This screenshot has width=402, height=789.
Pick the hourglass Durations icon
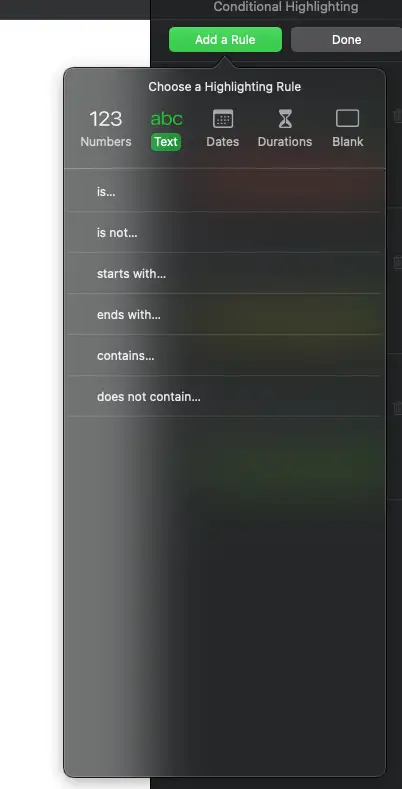click(285, 119)
